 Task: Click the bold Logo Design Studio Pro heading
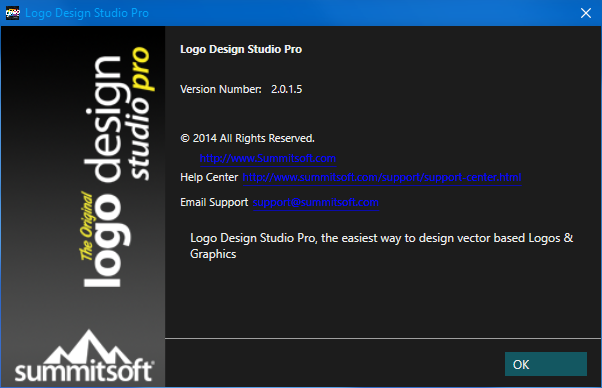pyautogui.click(x=241, y=50)
